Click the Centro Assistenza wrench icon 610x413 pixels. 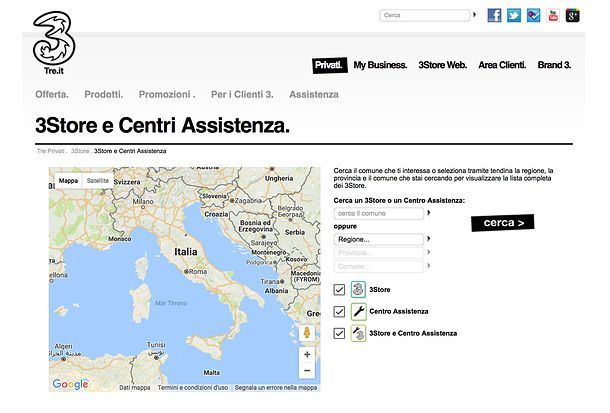[358, 312]
